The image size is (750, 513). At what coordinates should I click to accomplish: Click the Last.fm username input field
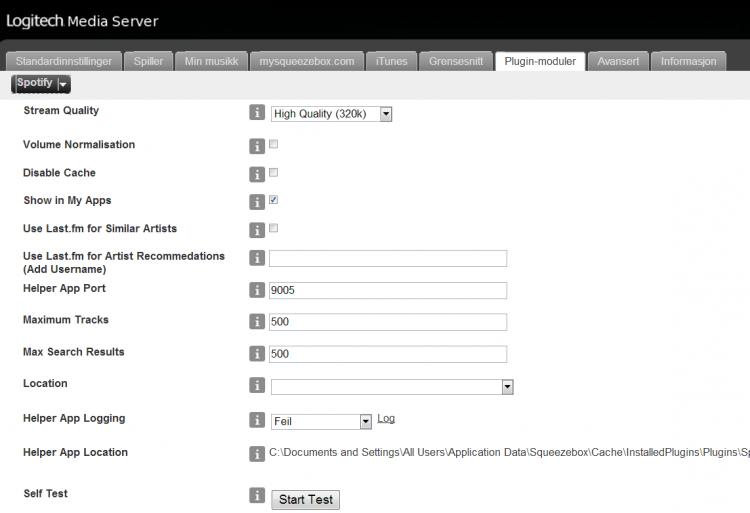[x=388, y=258]
